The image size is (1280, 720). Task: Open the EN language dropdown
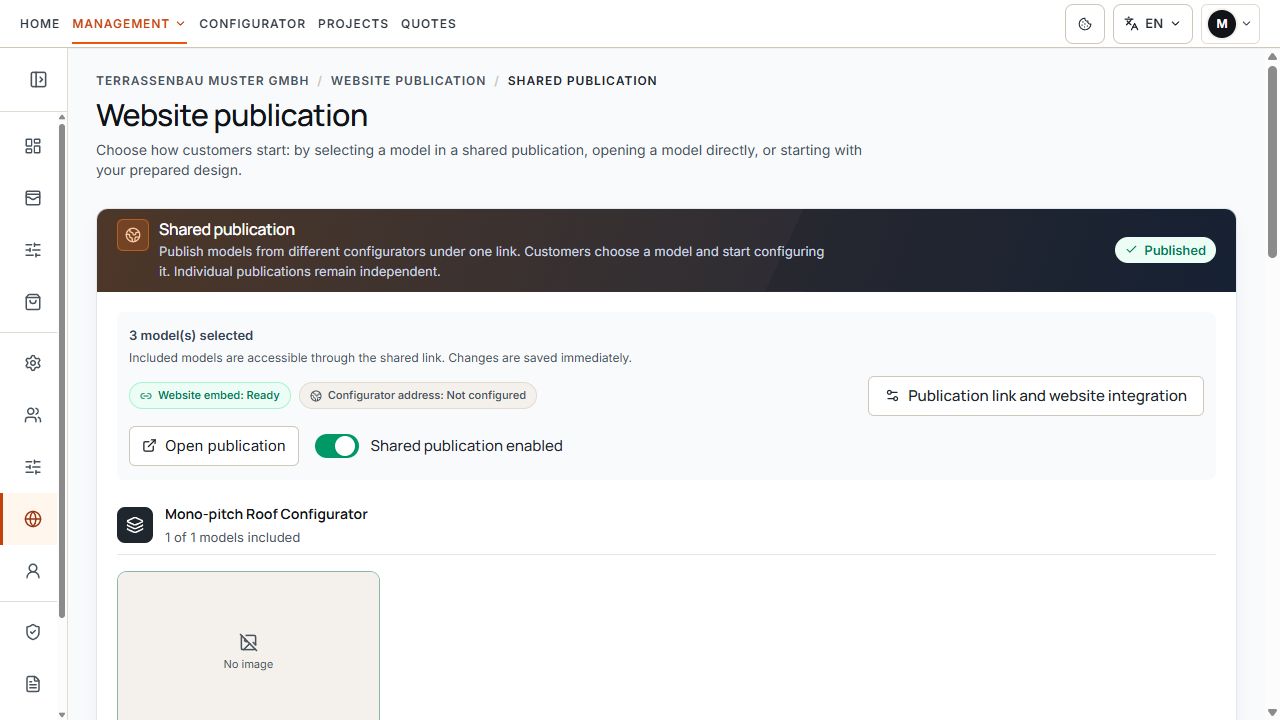[1152, 24]
